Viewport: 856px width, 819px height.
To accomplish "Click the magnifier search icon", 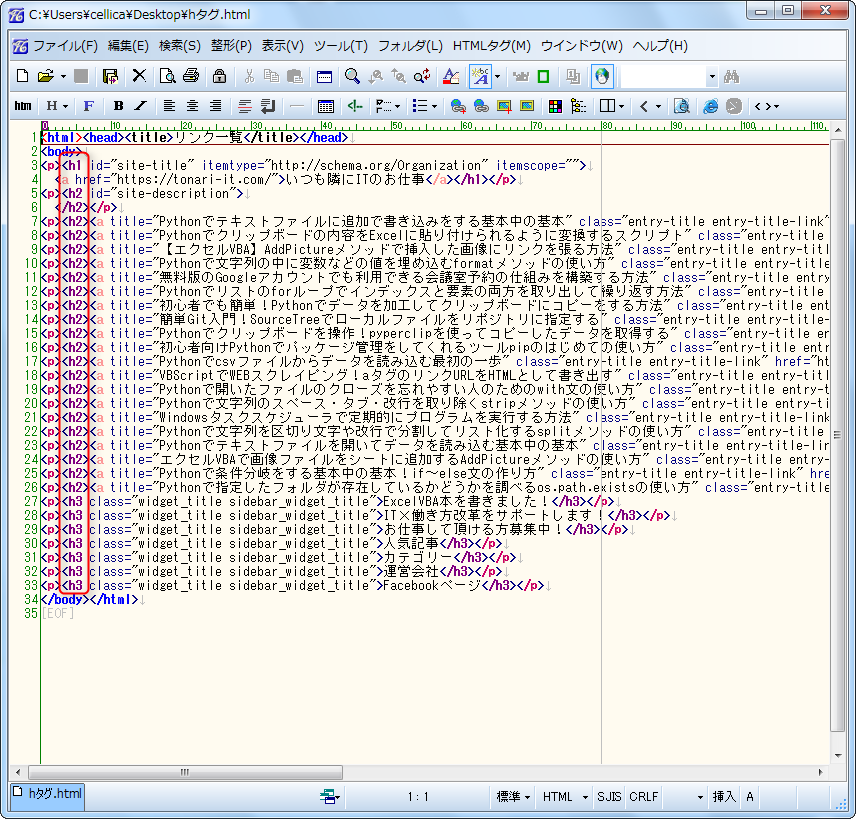I will (x=350, y=77).
